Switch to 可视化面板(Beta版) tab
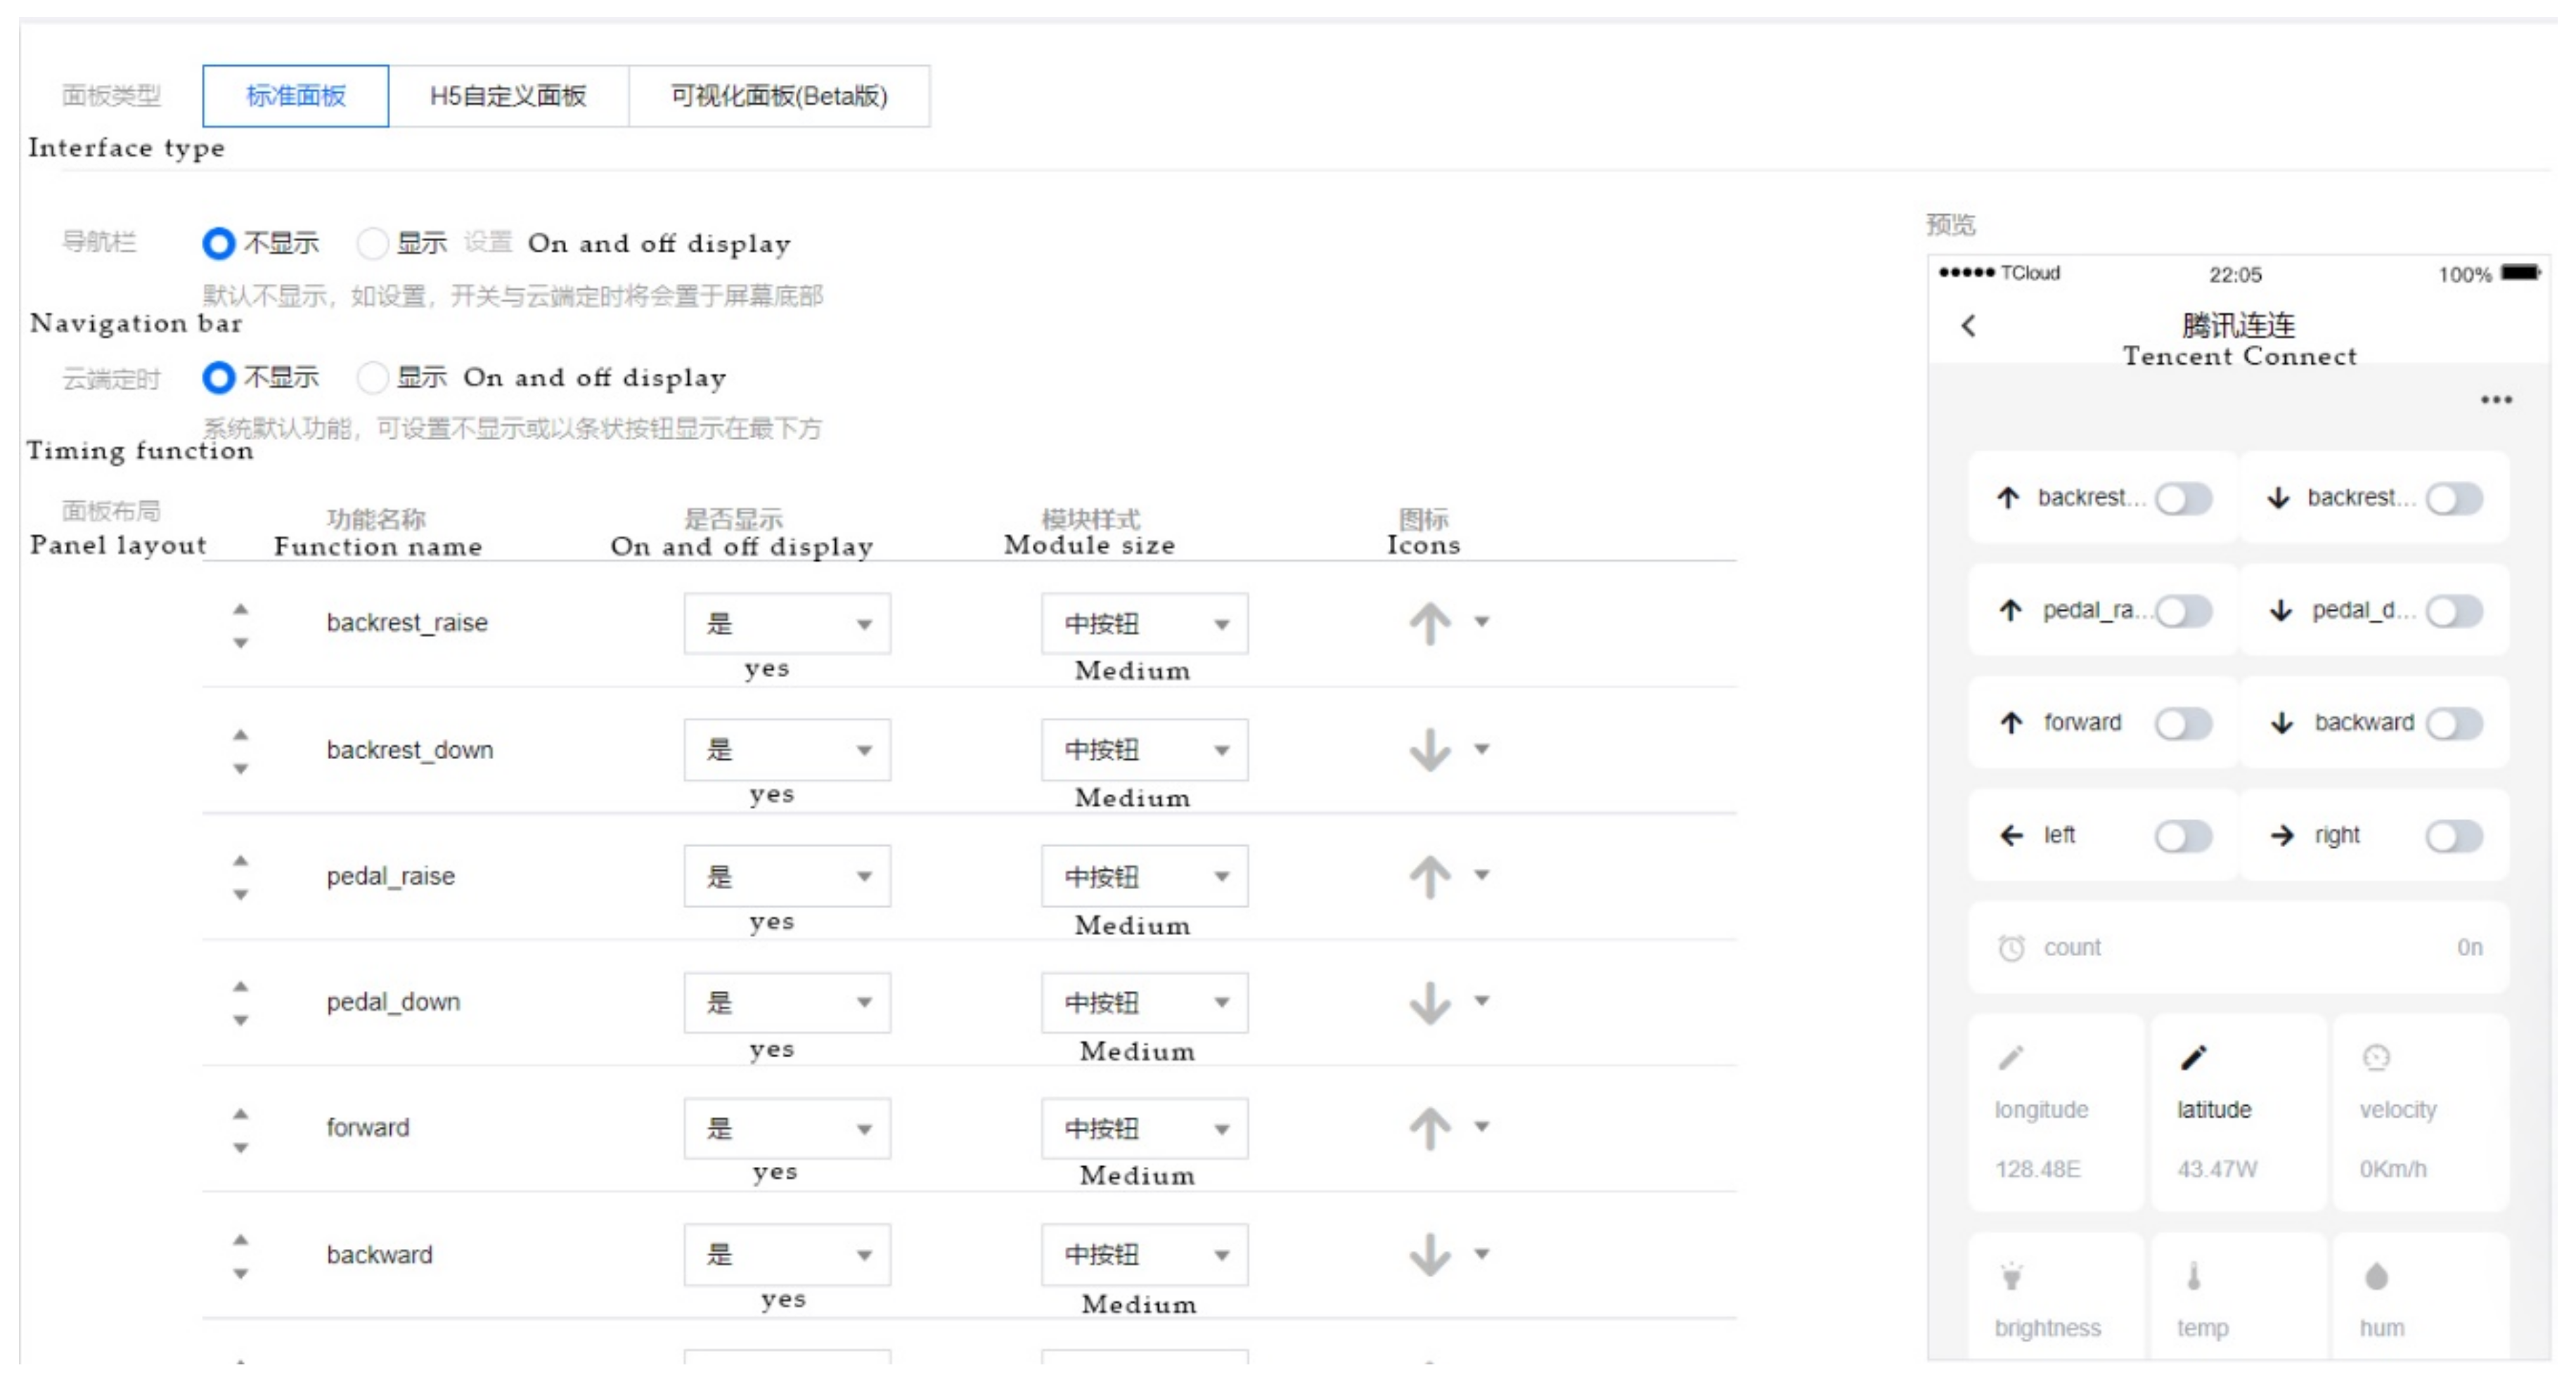 [x=779, y=96]
